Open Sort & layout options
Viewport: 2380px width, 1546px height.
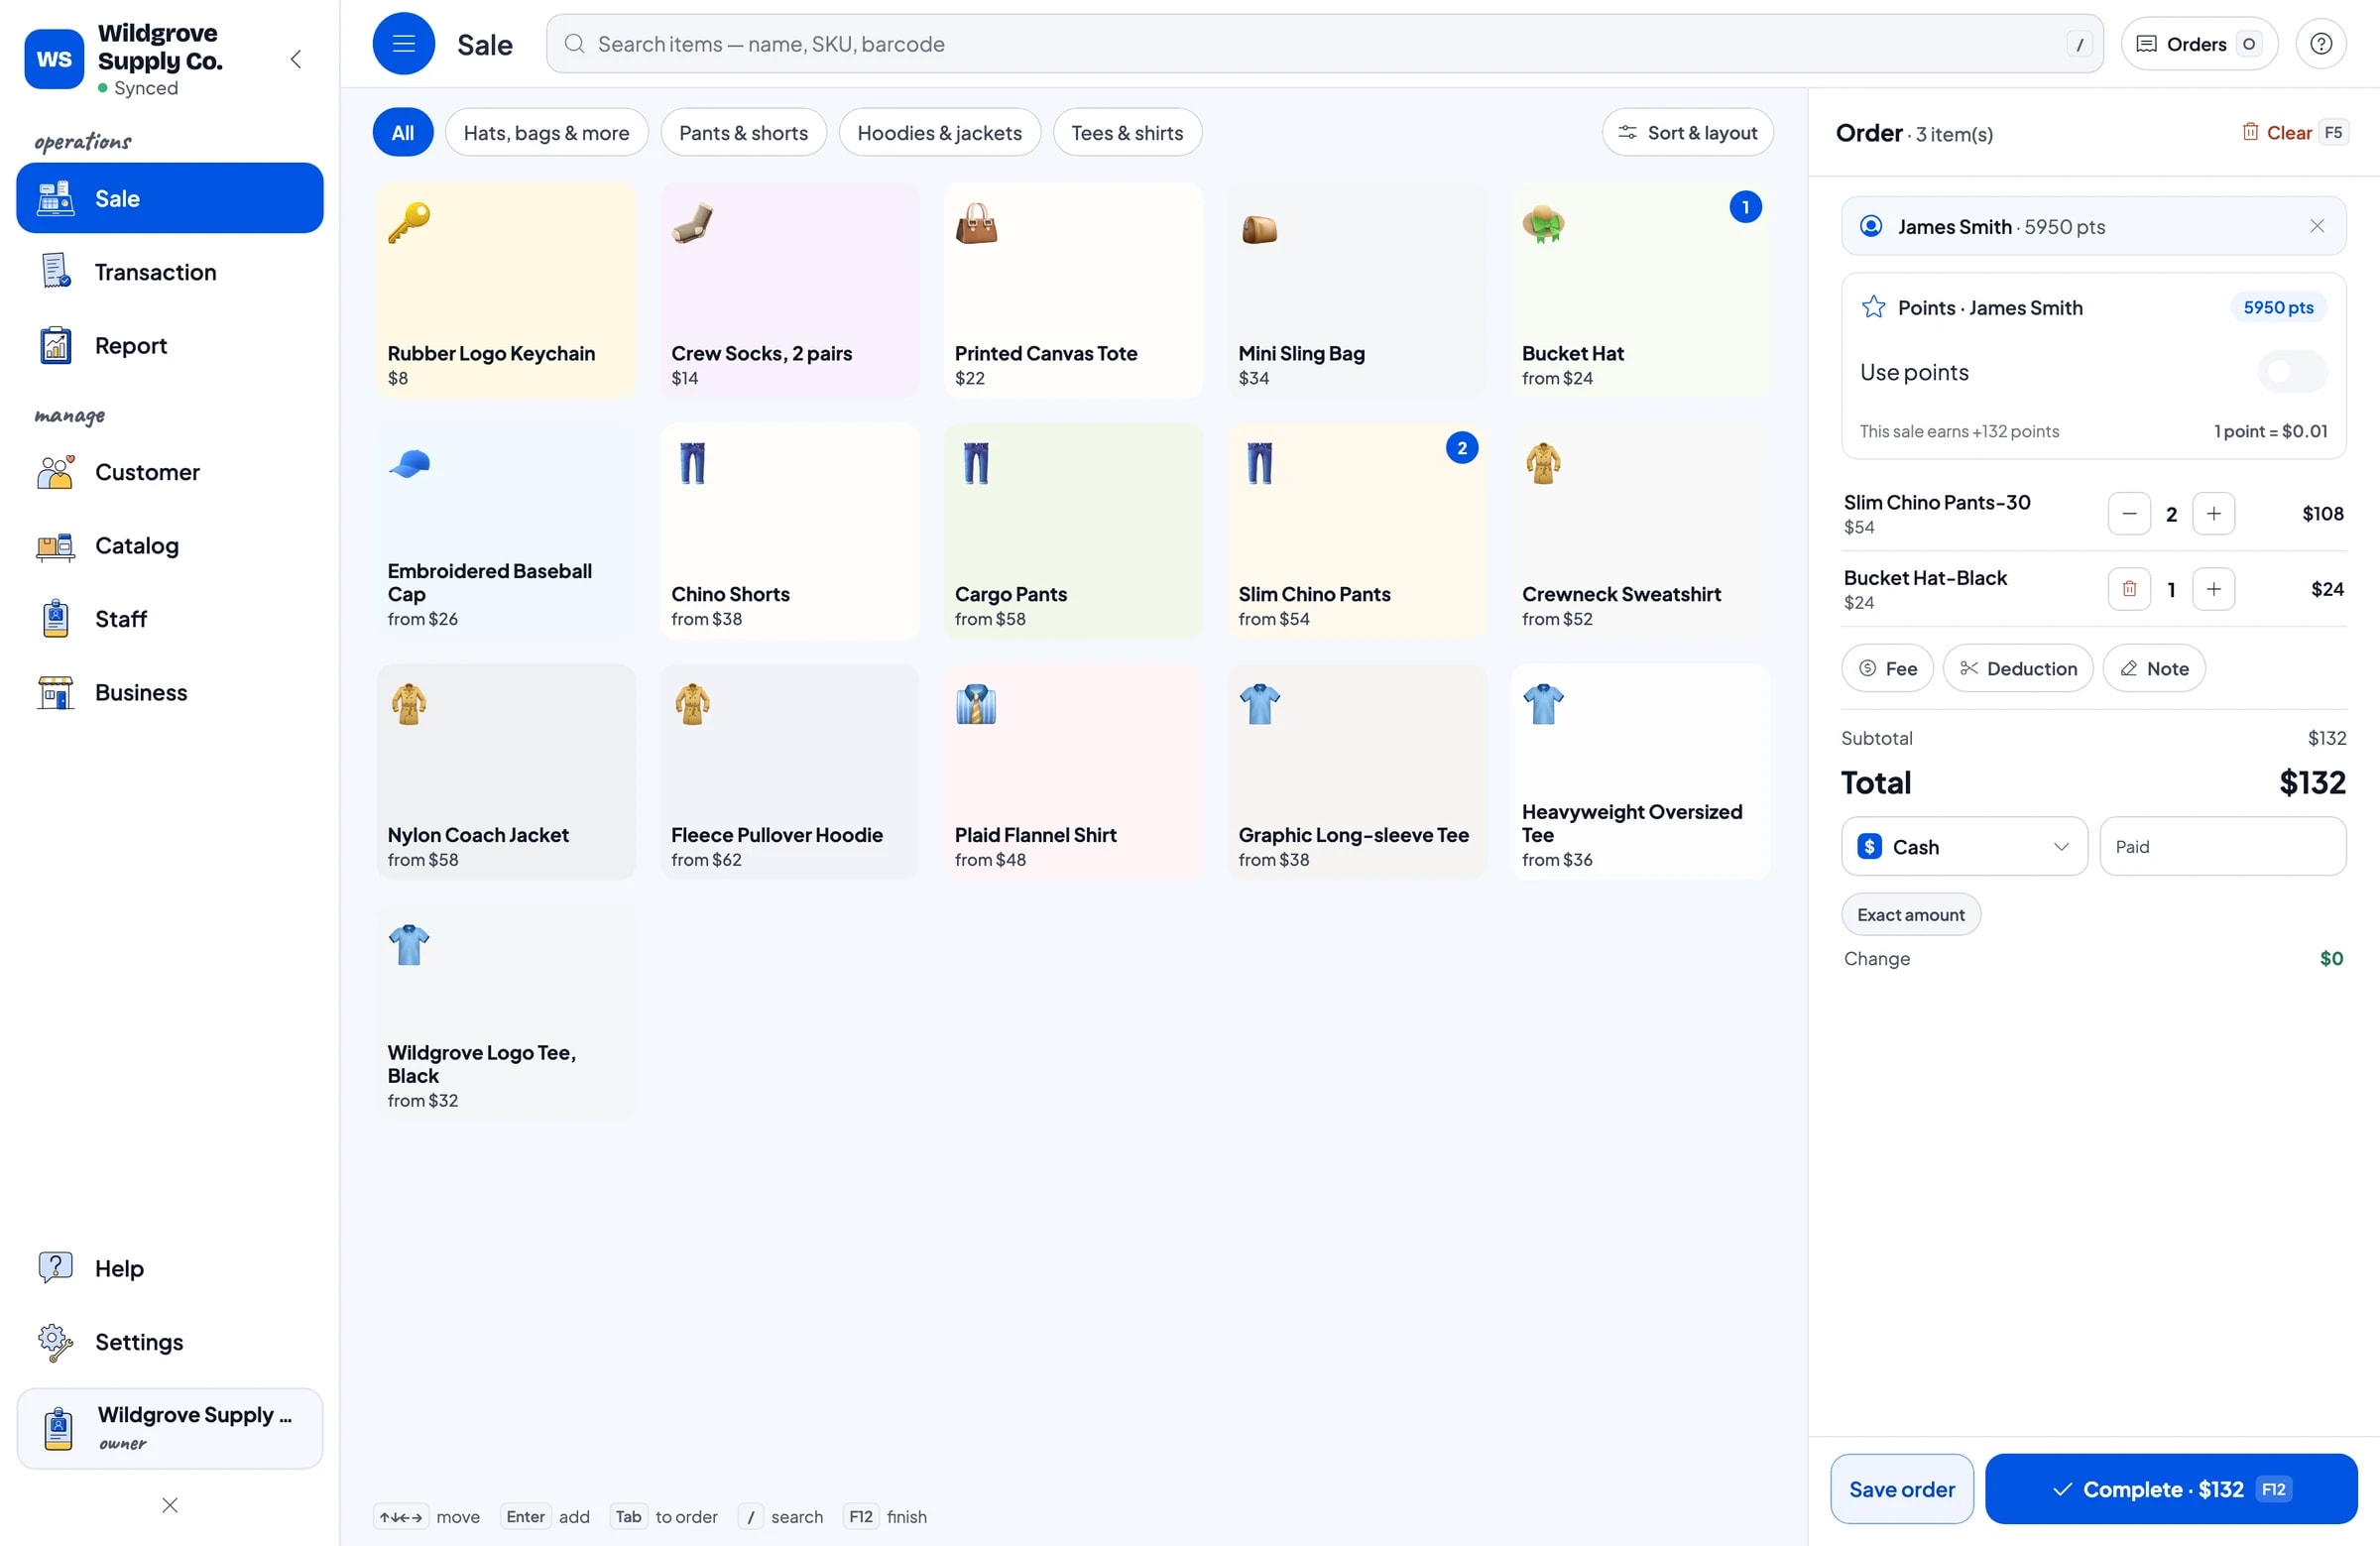point(1687,132)
